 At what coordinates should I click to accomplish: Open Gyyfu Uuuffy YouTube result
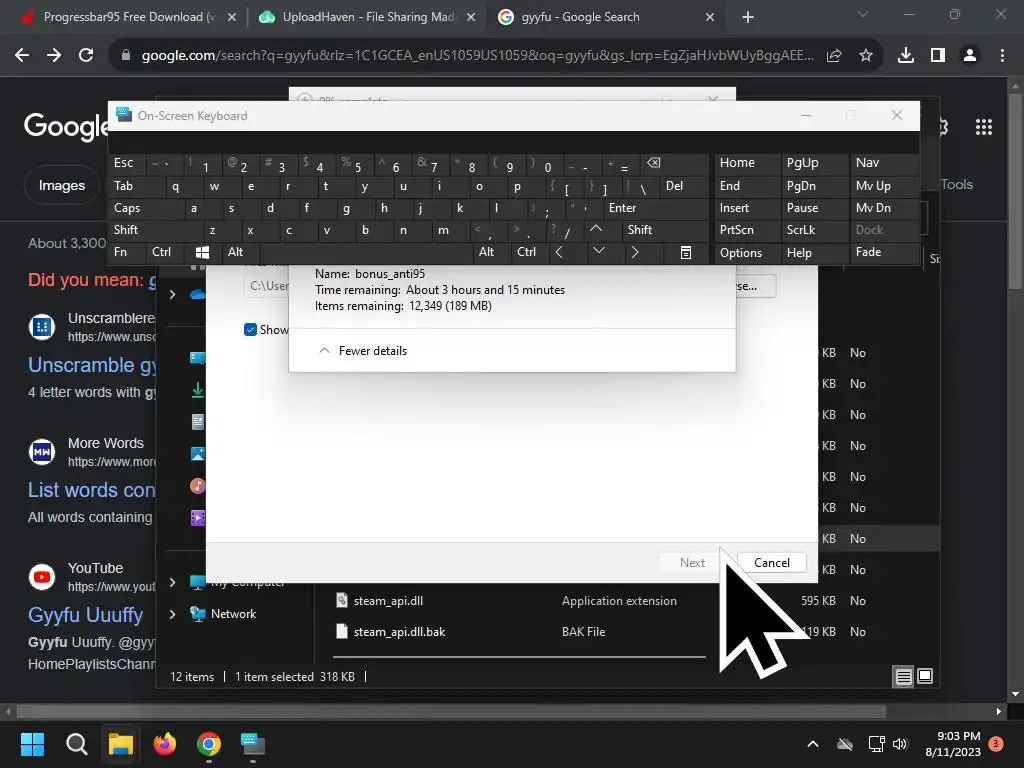pos(85,615)
